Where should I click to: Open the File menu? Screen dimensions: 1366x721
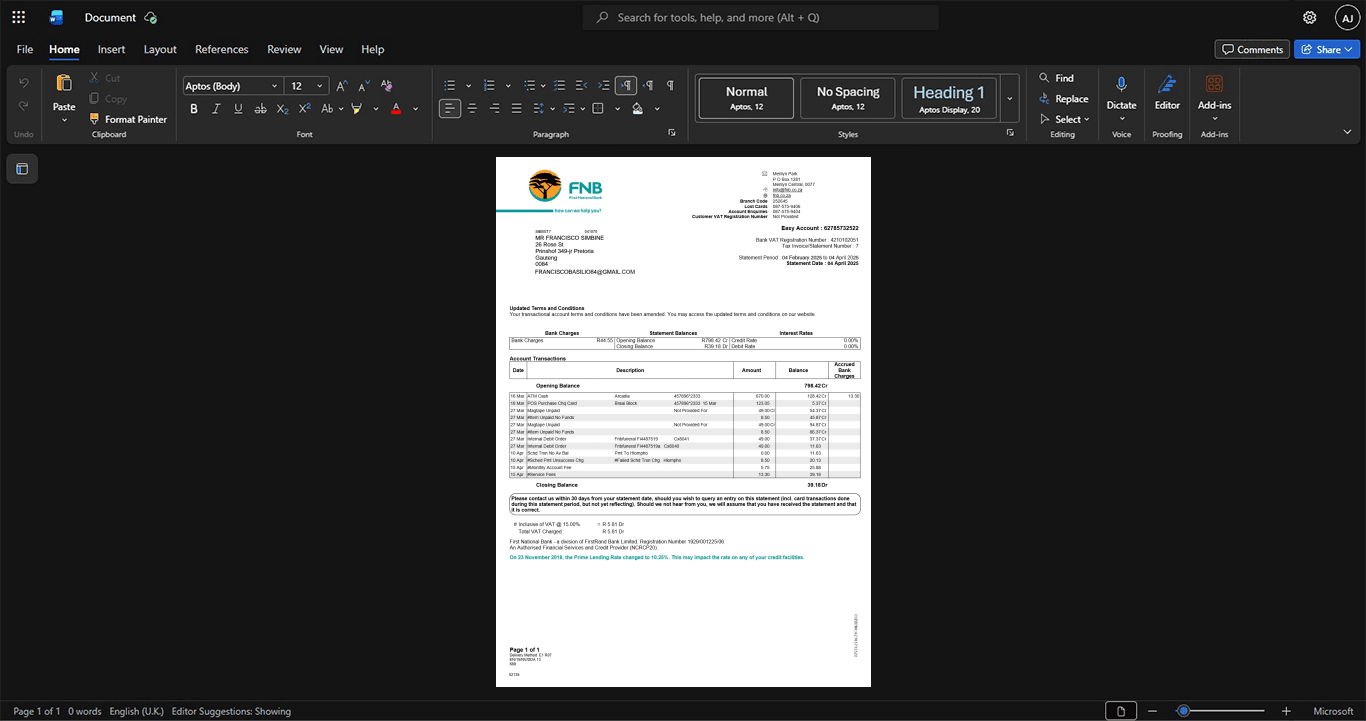tap(25, 49)
